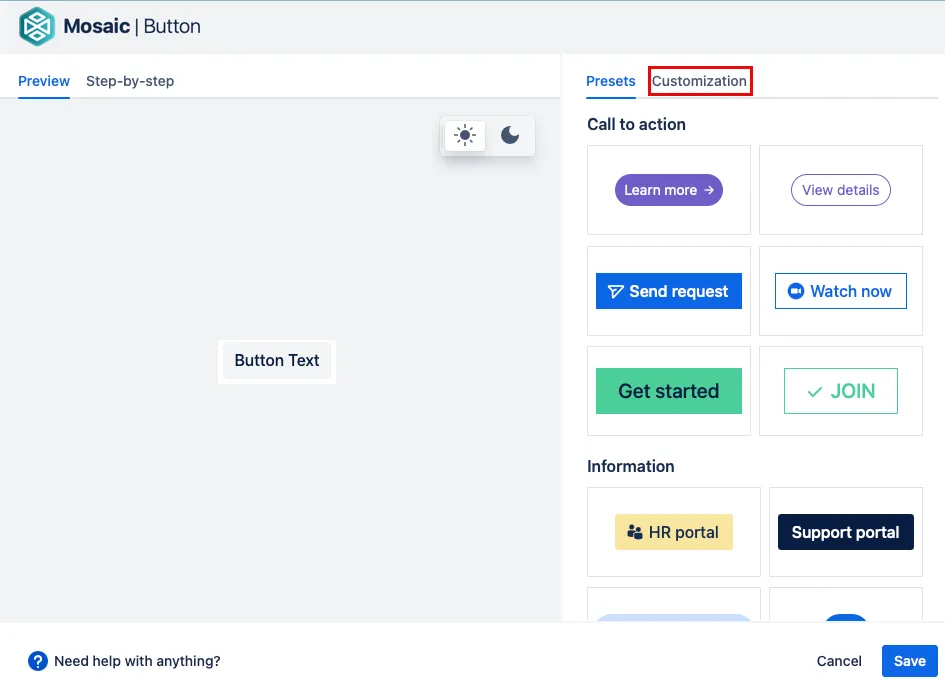The height and width of the screenshot is (685, 945).
Task: Save the button configuration
Action: coord(909,661)
